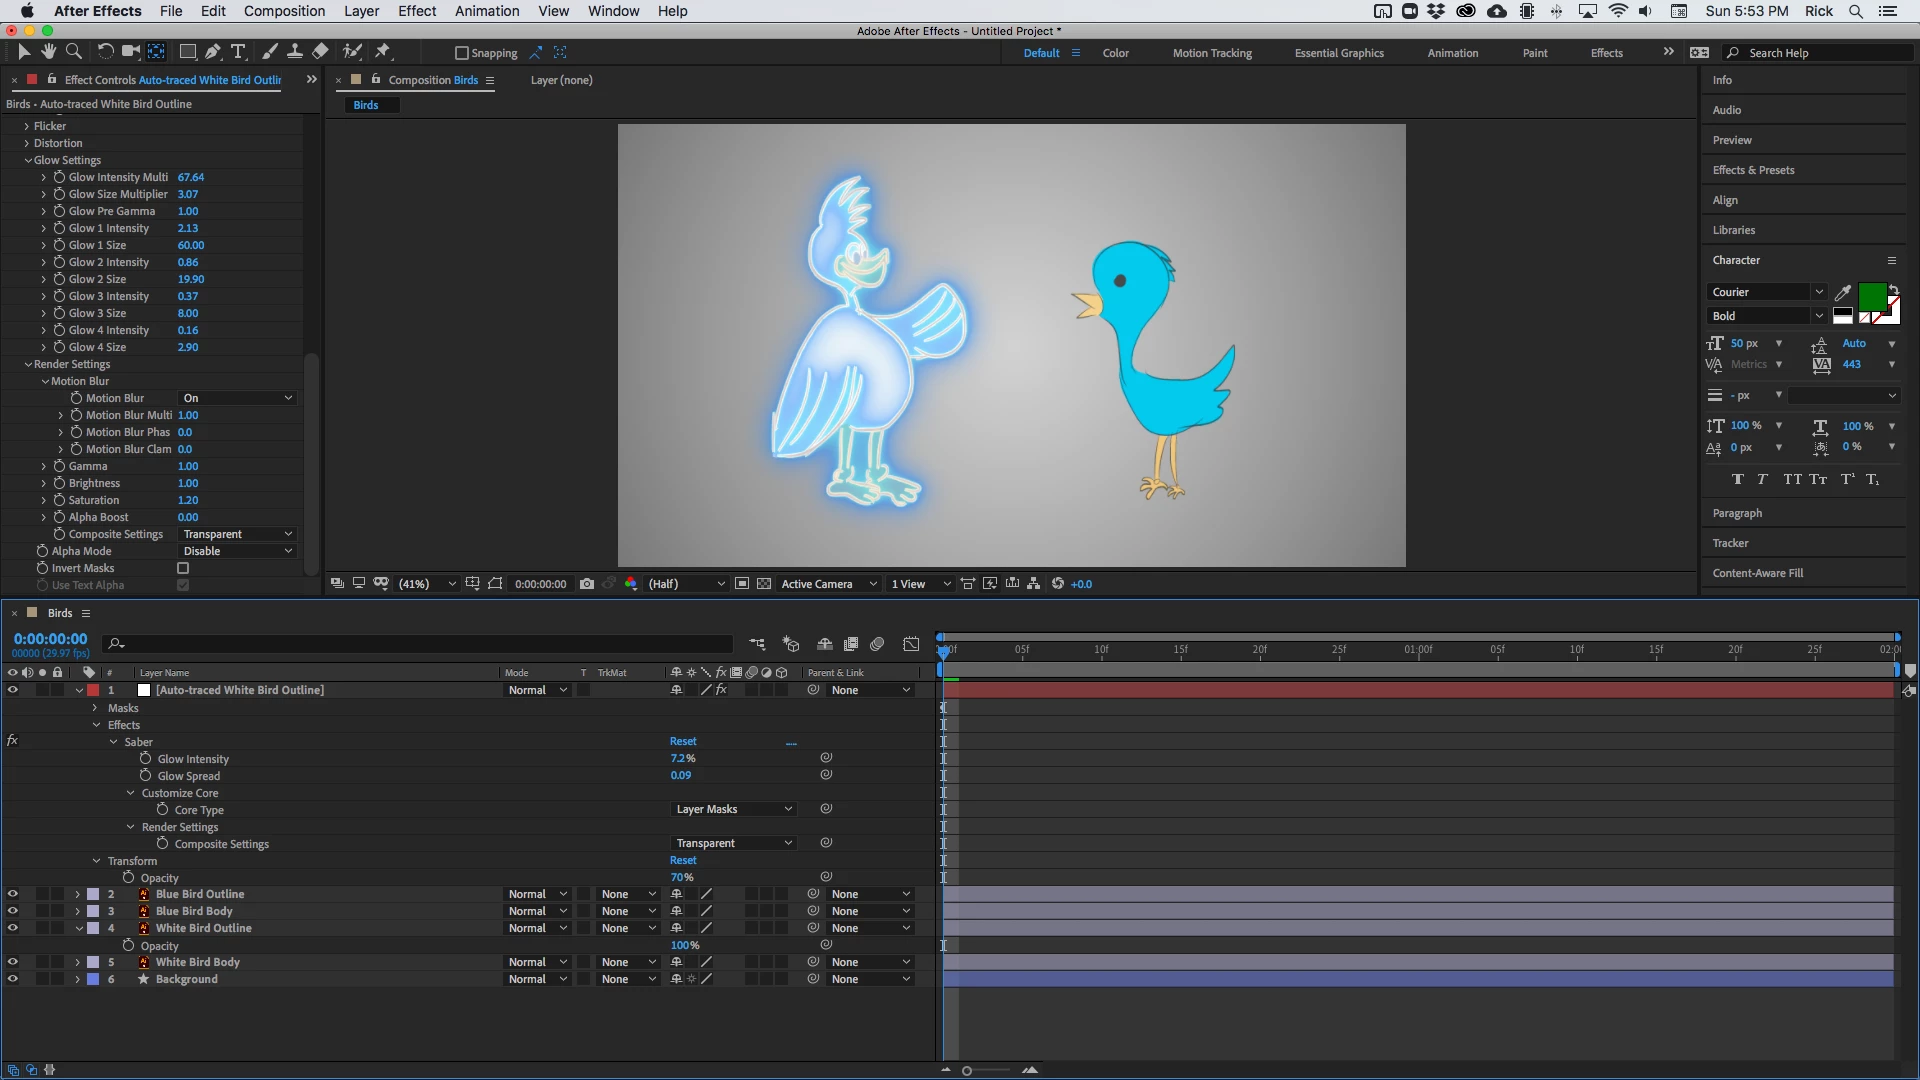Select the Clone Stamp tool

click(x=295, y=52)
